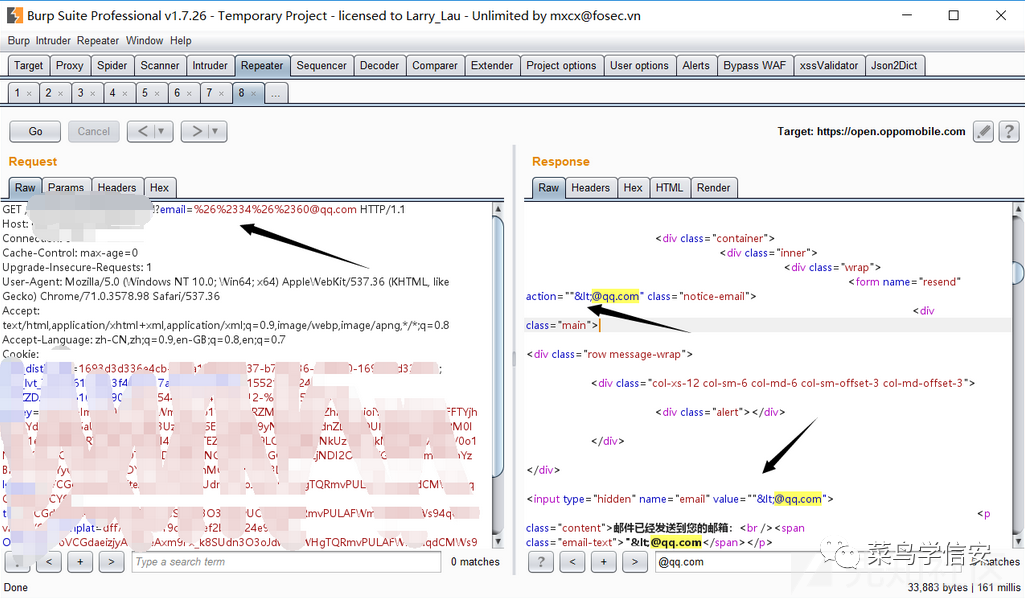Open the Window menu
Image resolution: width=1025 pixels, height=599 pixels.
(x=144, y=41)
